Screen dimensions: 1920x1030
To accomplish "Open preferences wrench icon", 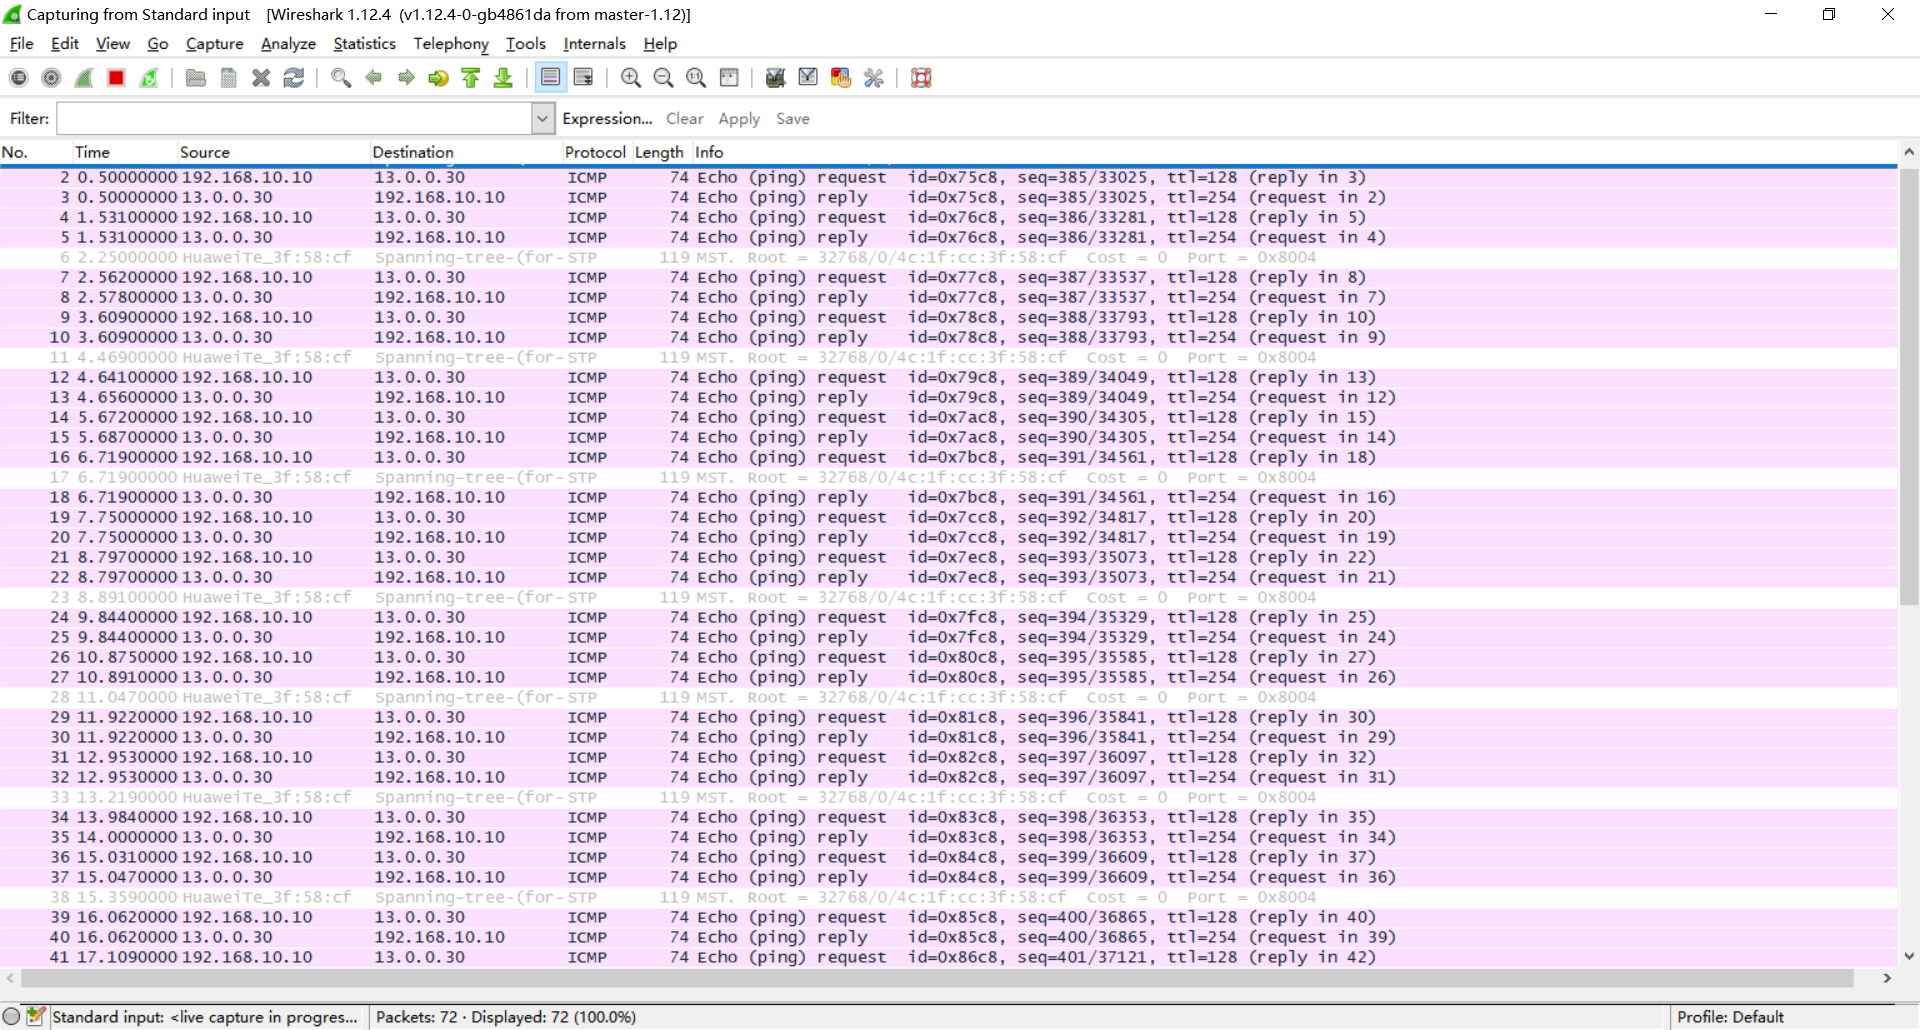I will pyautogui.click(x=873, y=78).
